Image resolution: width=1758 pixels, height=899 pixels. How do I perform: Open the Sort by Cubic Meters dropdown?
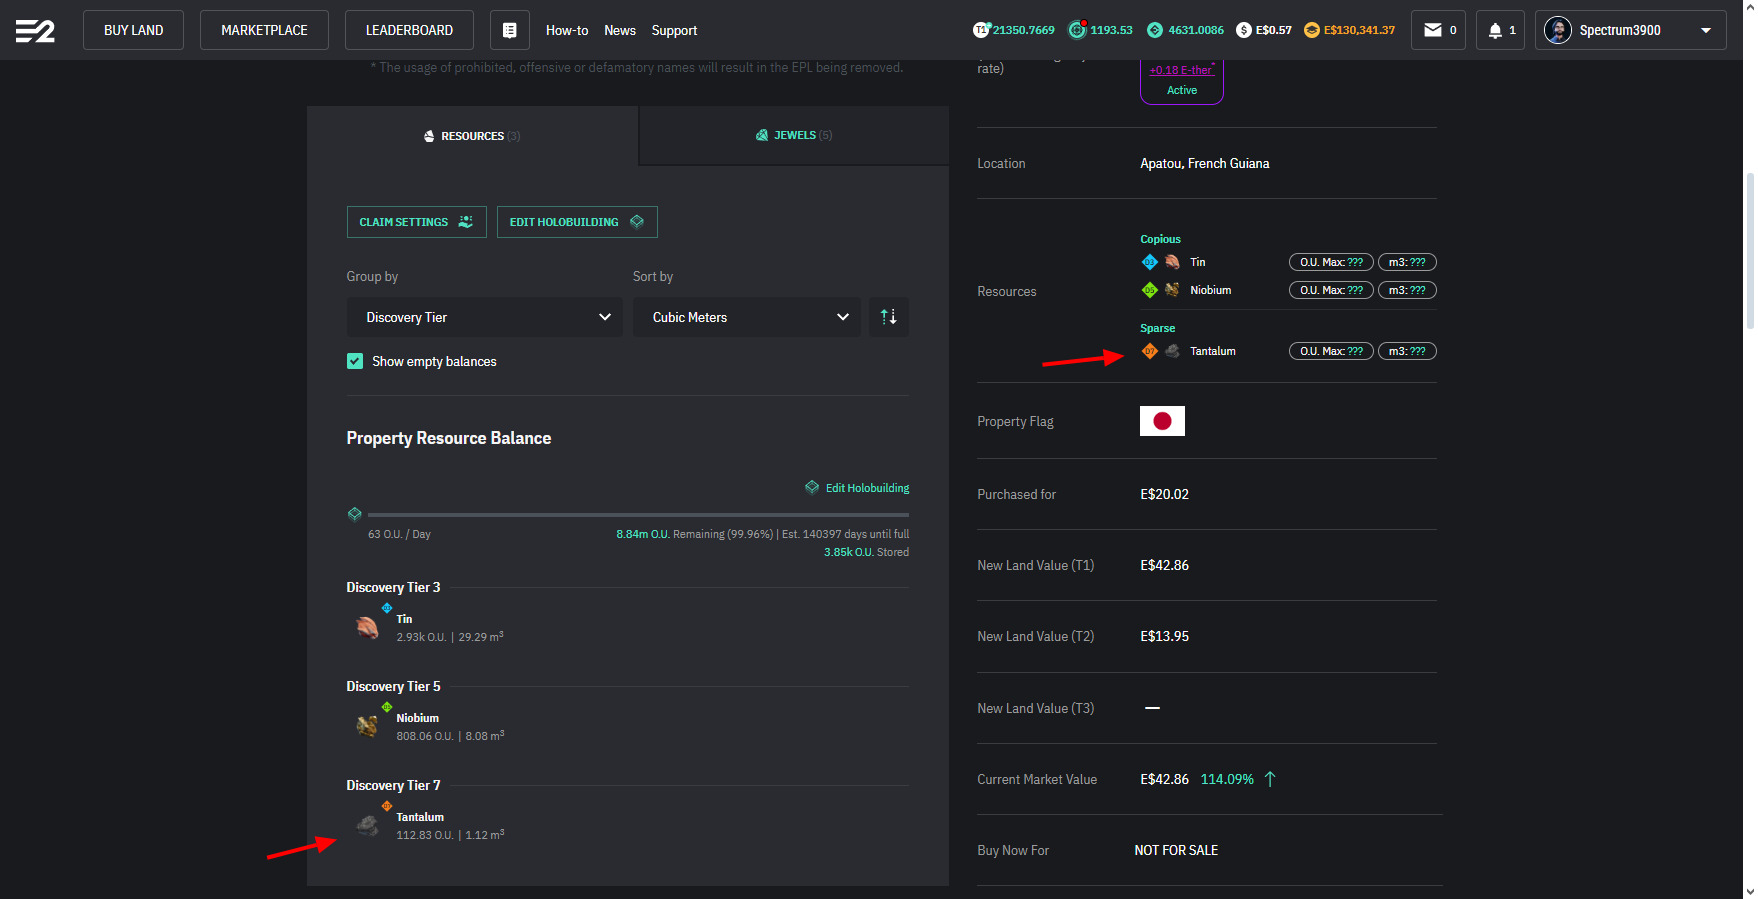click(746, 317)
